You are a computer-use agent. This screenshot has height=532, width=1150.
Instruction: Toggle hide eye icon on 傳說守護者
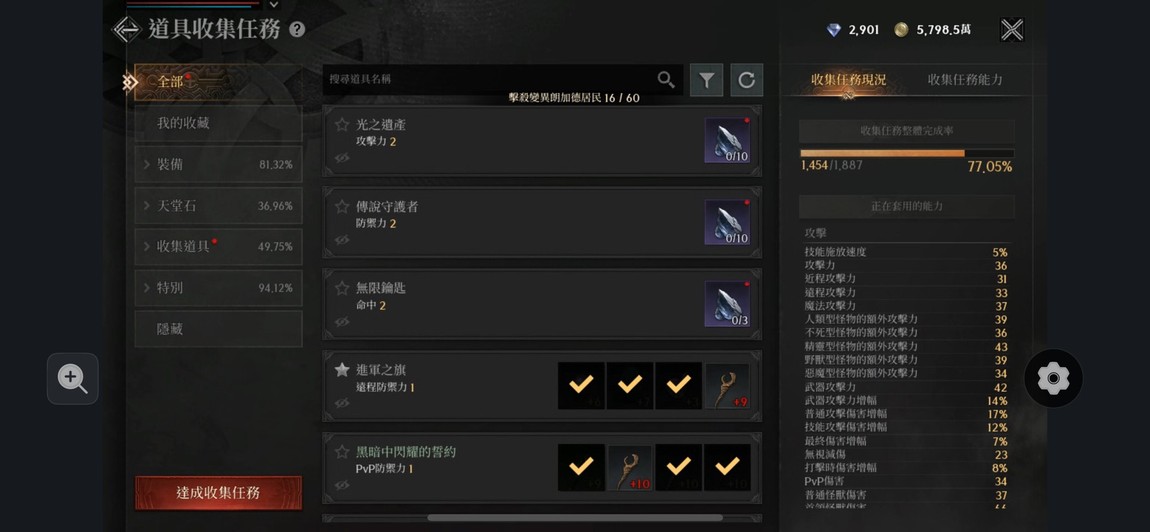[x=342, y=240]
